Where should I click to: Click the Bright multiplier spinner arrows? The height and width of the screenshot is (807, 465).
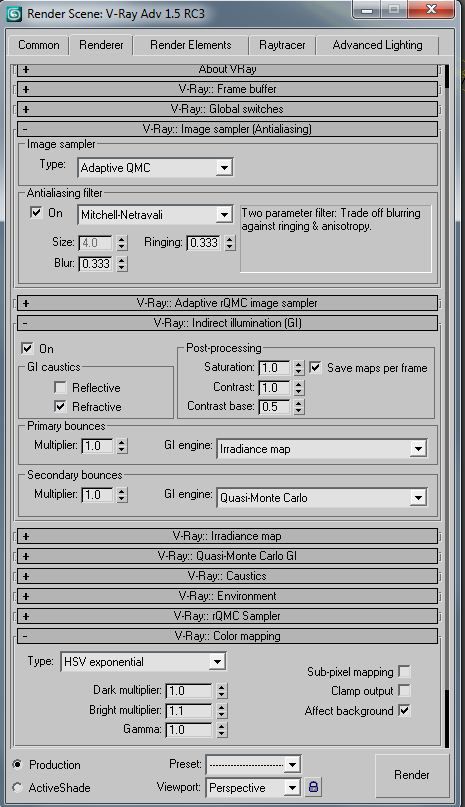coord(221,711)
